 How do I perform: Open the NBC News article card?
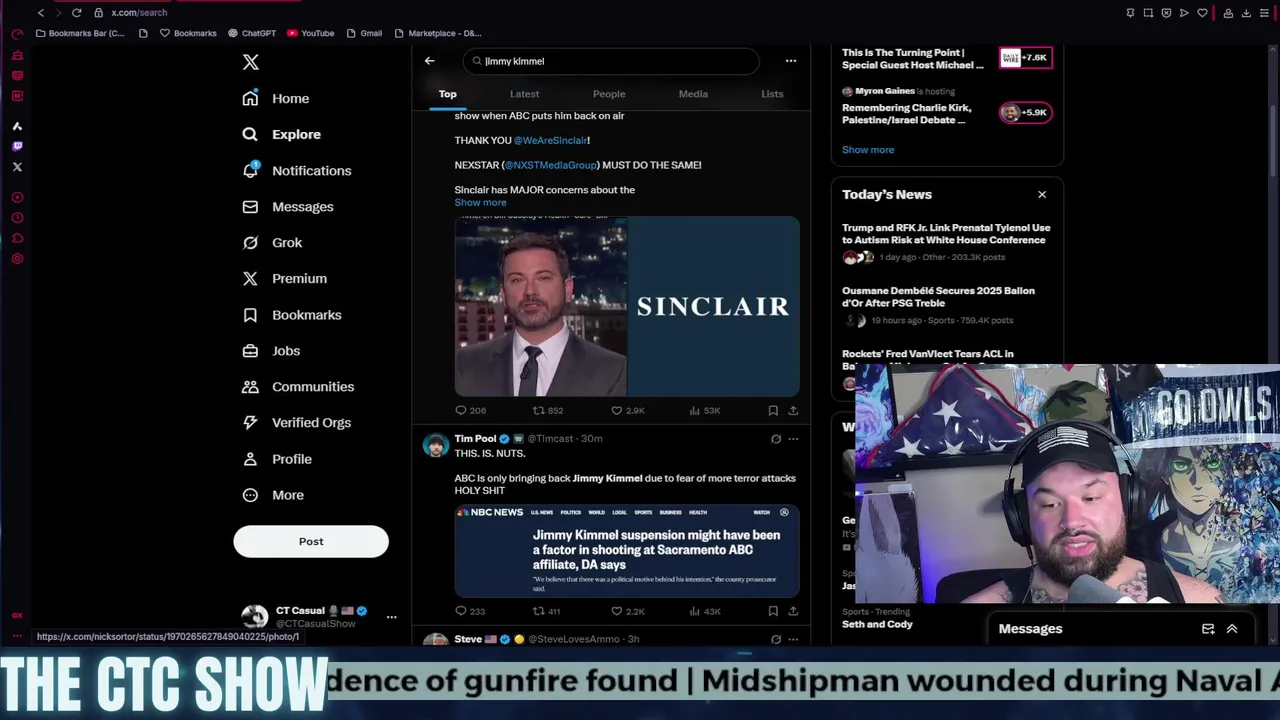627,551
